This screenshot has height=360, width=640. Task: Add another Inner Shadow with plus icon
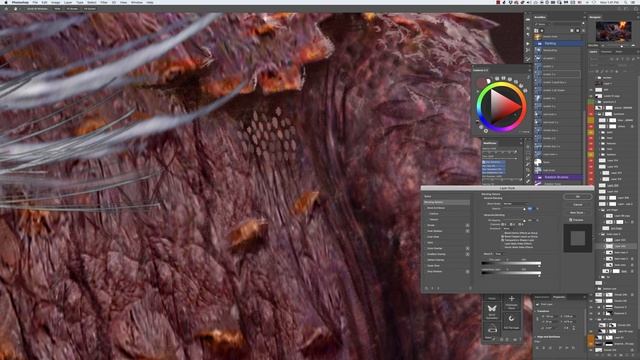coord(467,231)
